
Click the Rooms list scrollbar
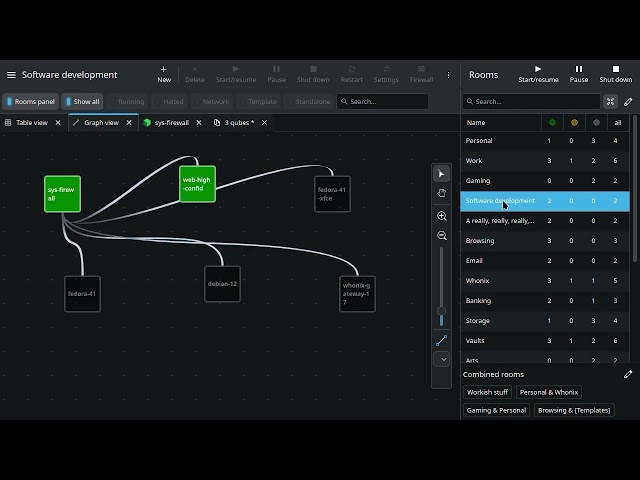click(x=634, y=189)
